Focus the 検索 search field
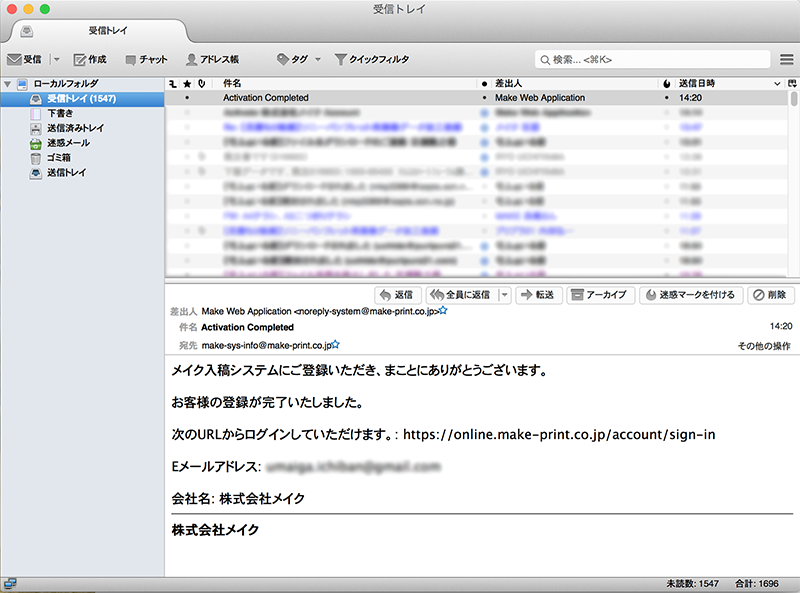Image resolution: width=800 pixels, height=593 pixels. 652,60
